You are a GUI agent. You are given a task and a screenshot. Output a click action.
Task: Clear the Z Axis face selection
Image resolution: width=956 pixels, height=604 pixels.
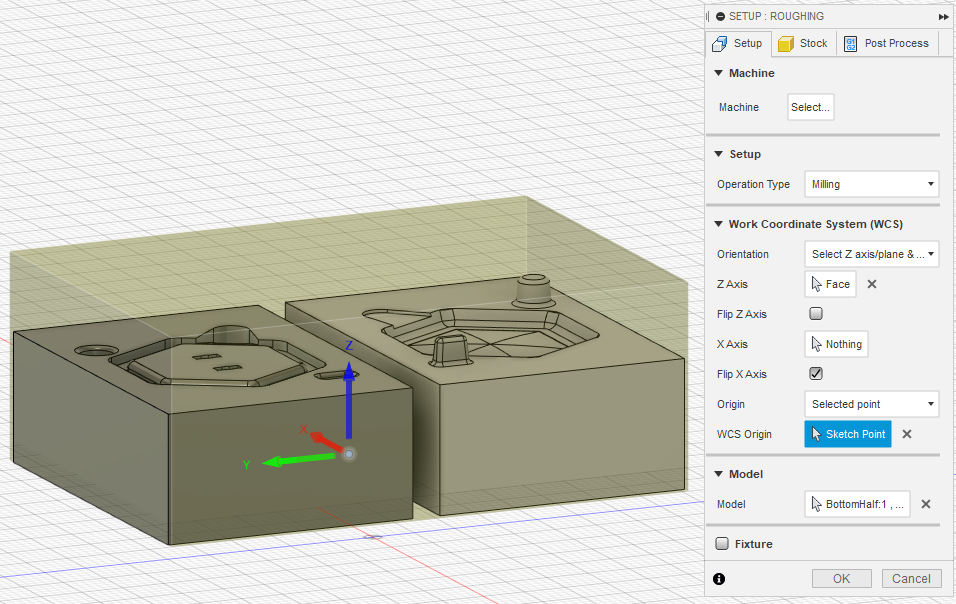point(872,284)
